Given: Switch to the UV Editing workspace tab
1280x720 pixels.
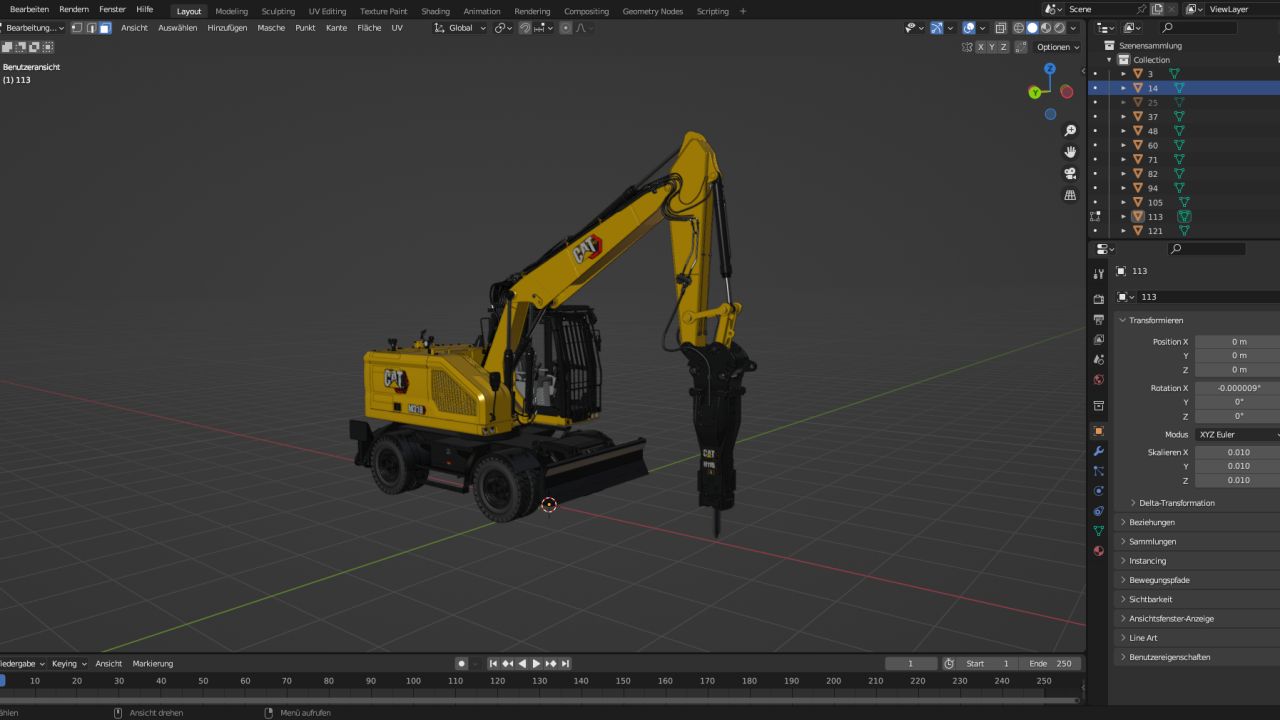Looking at the screenshot, I should [327, 11].
